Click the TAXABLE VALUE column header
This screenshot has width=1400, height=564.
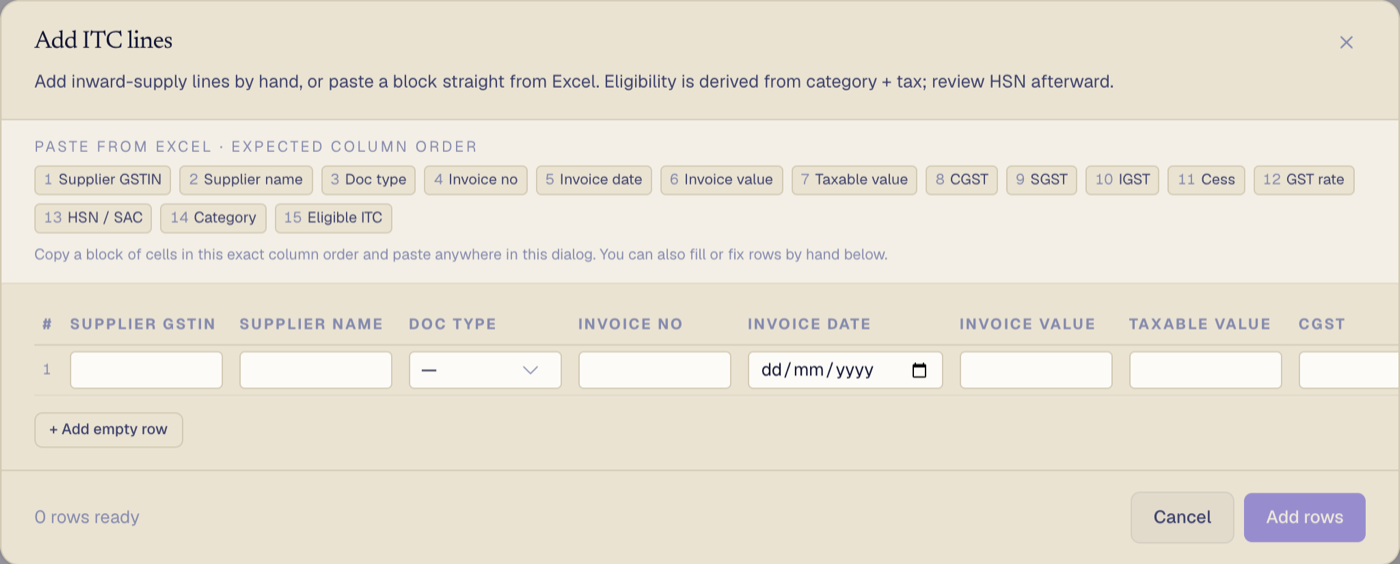(x=1200, y=324)
